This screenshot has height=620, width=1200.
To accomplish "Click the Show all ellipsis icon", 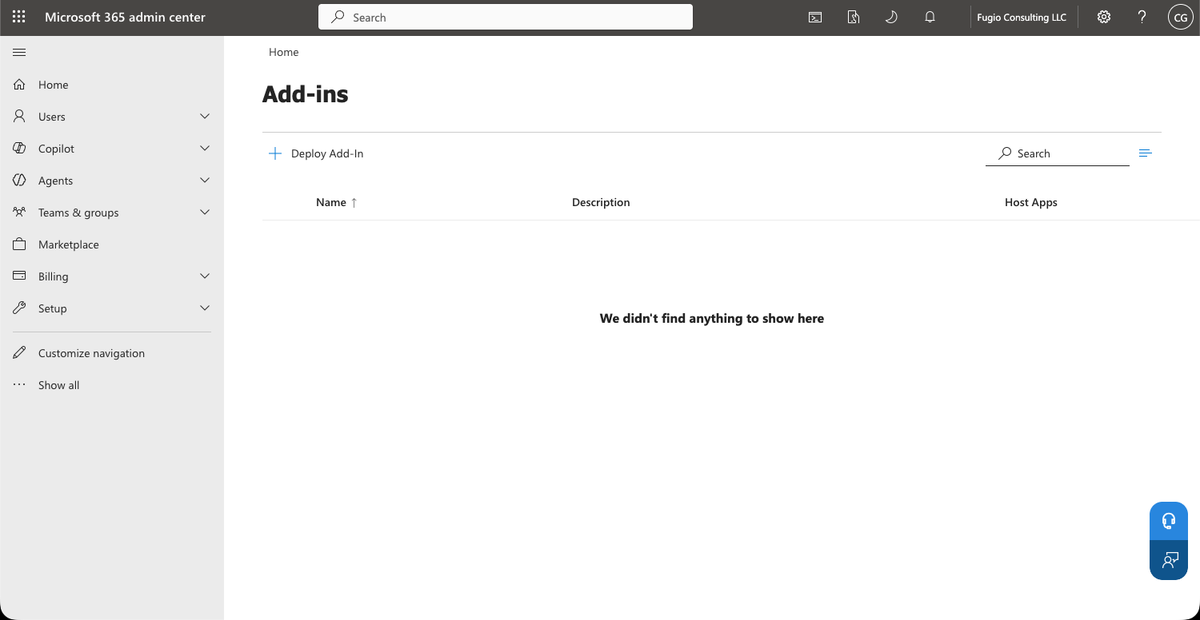I will [x=19, y=385].
